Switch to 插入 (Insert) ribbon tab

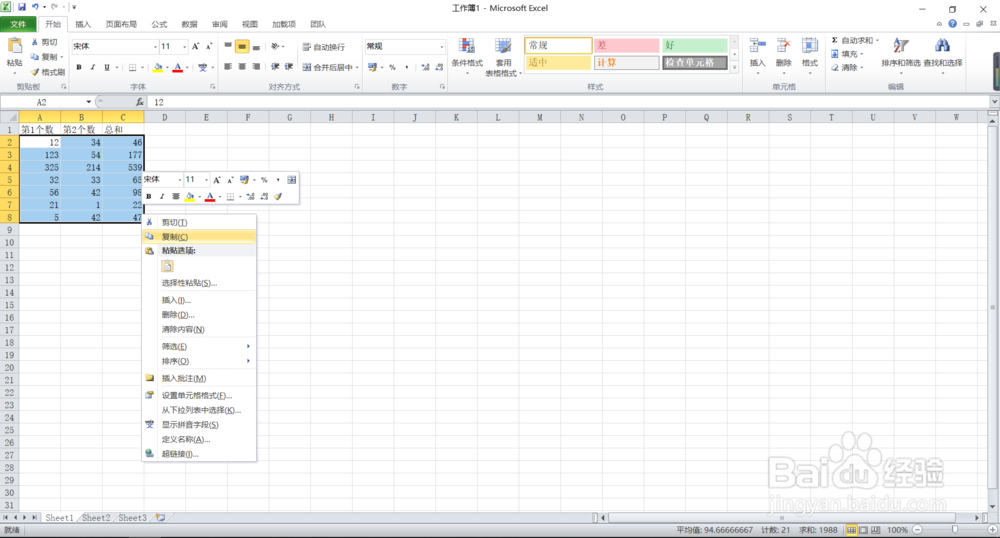pyautogui.click(x=83, y=24)
